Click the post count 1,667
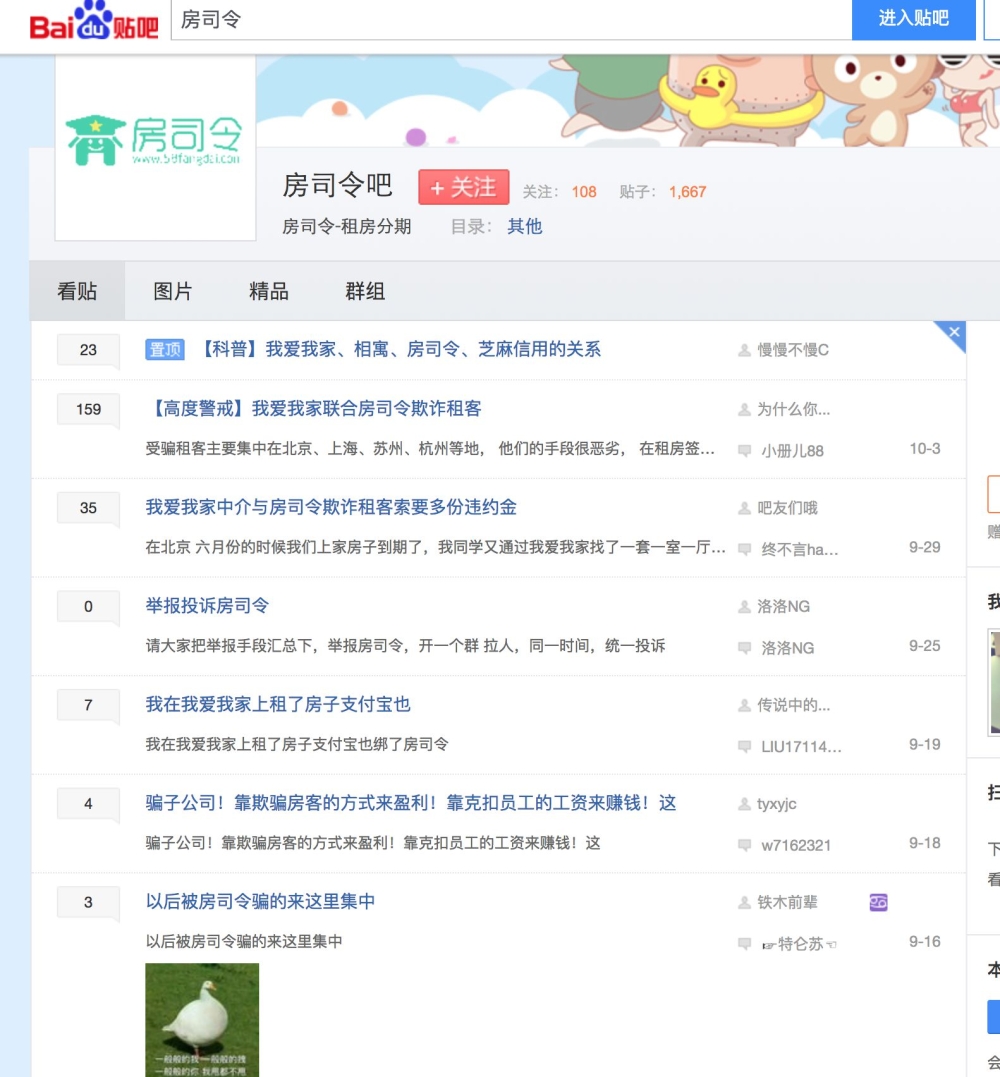The width and height of the screenshot is (1000, 1077). tap(688, 192)
